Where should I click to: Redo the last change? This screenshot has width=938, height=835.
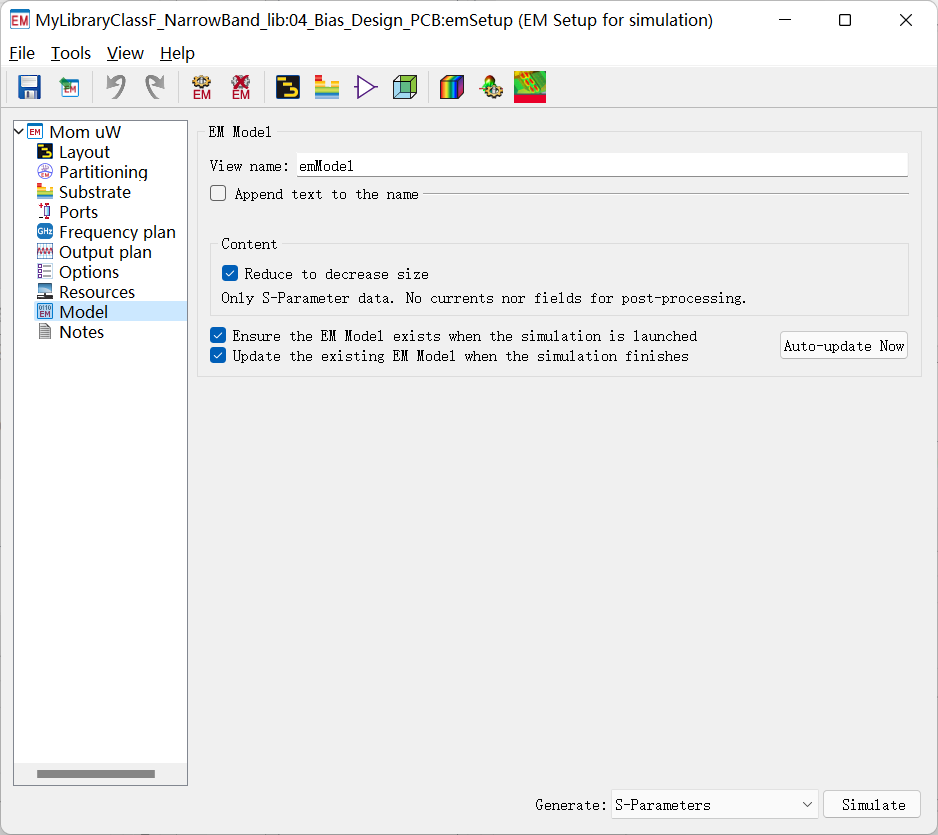155,87
